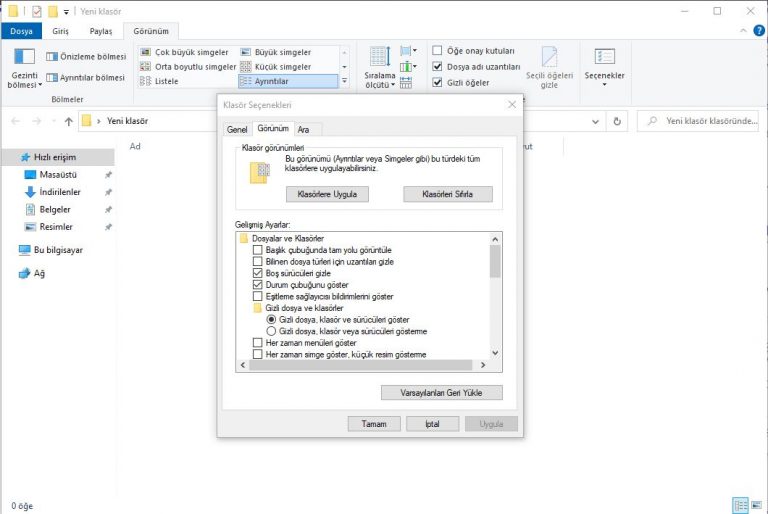Choose Küçük simgeler layout
The image size is (768, 514).
point(277,67)
